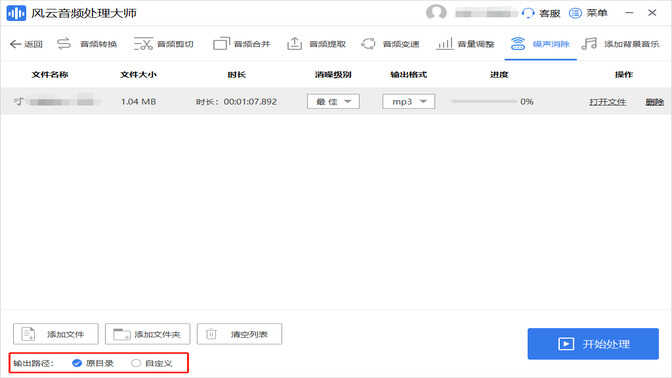Go back with the 返回 arrow
672x378 pixels.
point(26,44)
